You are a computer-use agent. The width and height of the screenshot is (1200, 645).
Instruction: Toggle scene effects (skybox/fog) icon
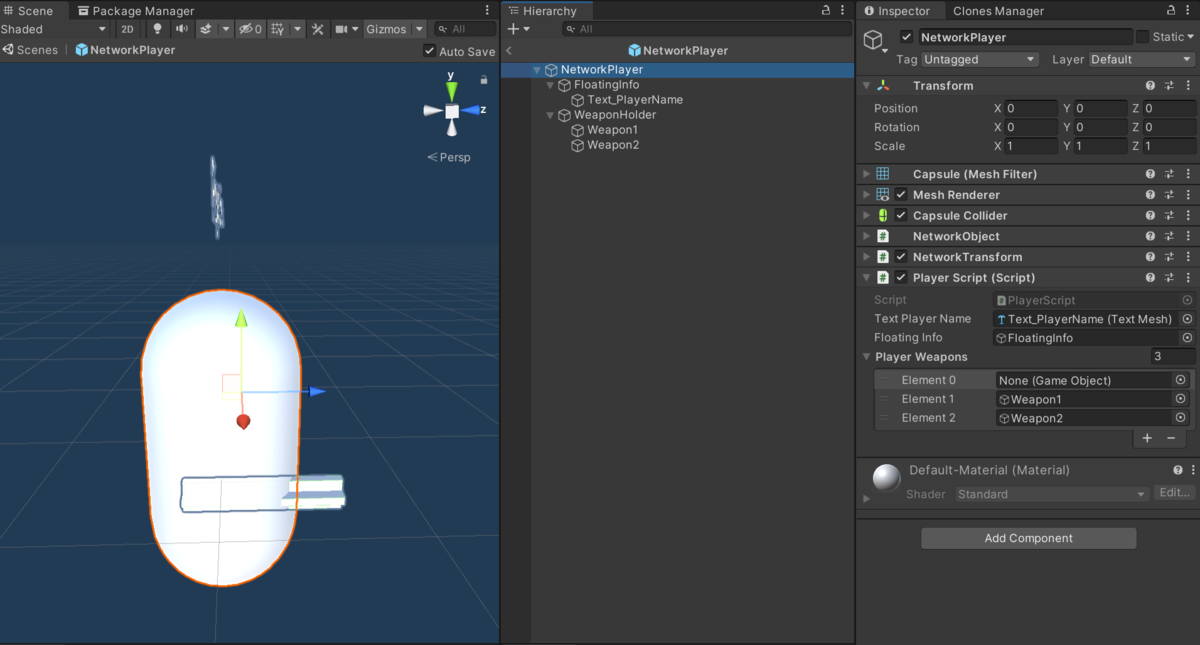tap(206, 29)
